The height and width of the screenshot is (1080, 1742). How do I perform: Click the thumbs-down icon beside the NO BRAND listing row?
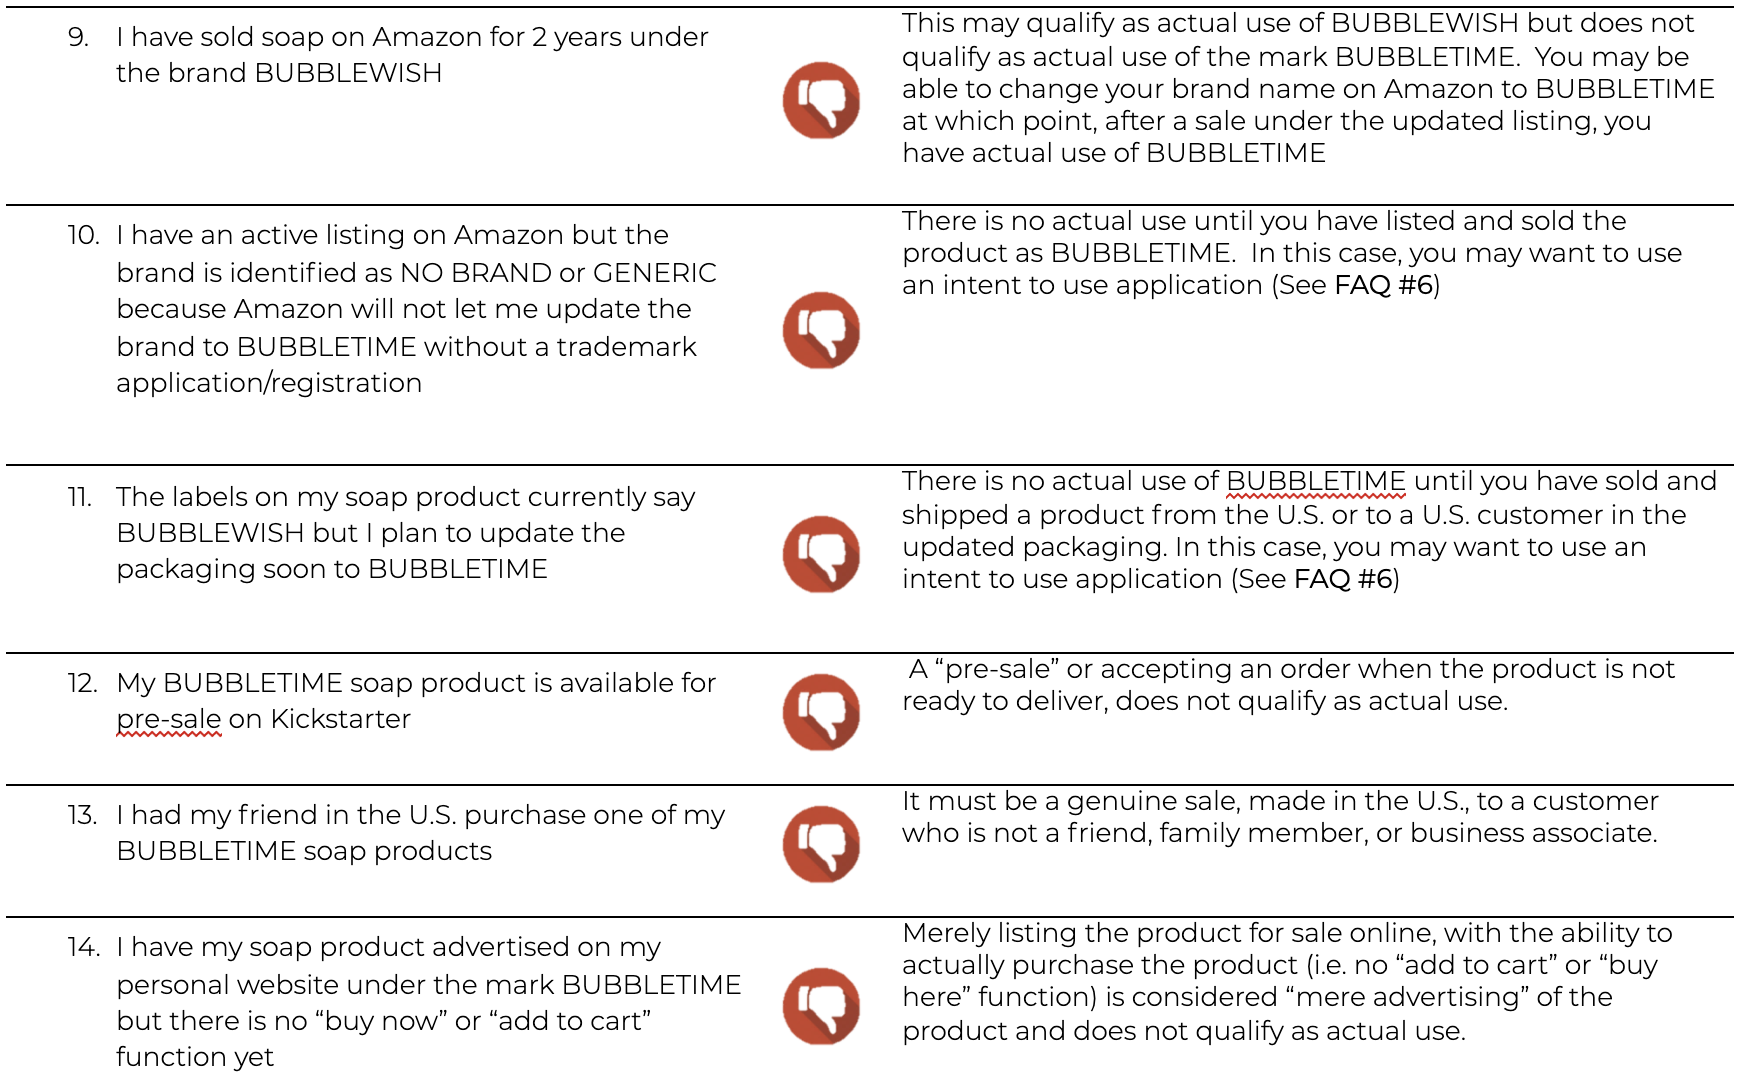tap(821, 330)
